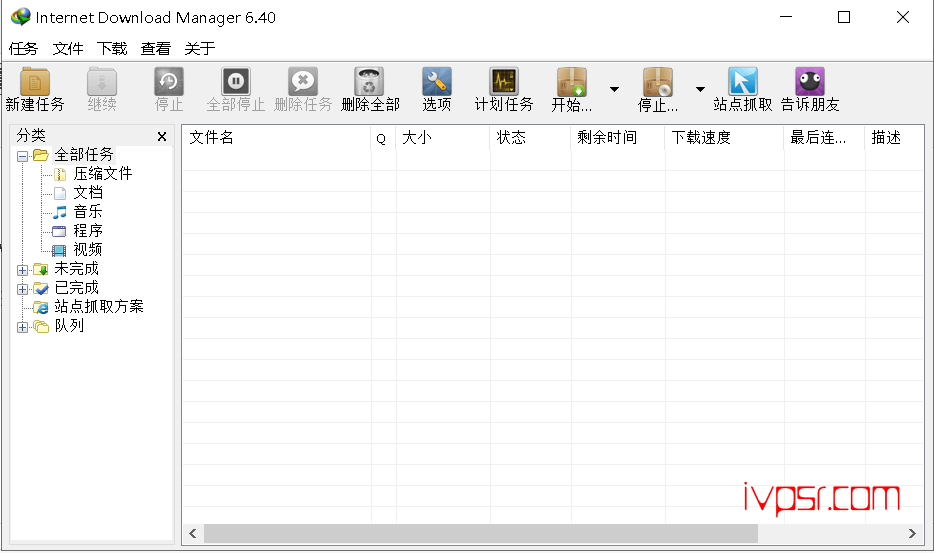Click the 开始... start queue icon

point(572,82)
